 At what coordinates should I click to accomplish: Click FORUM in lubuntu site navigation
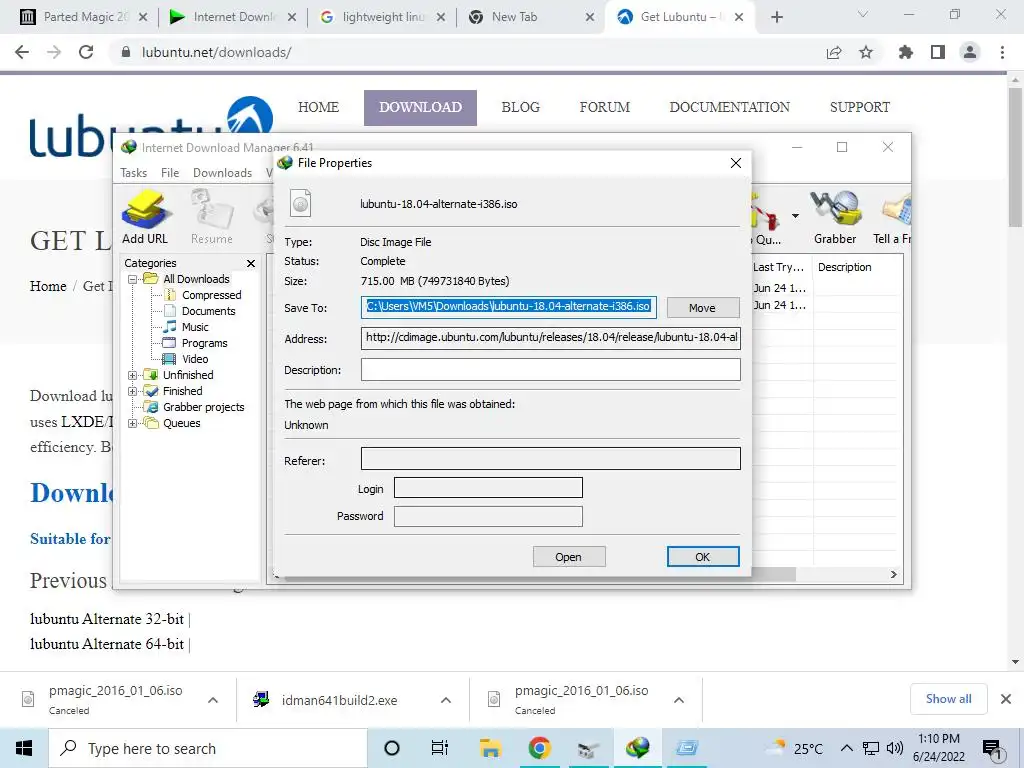pyautogui.click(x=605, y=107)
